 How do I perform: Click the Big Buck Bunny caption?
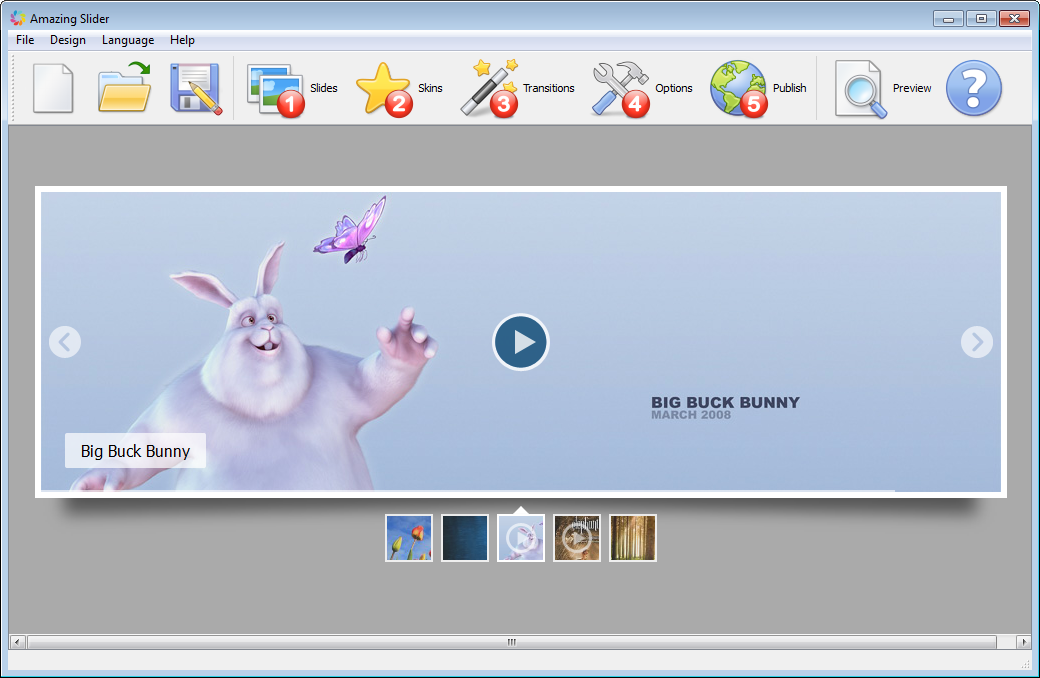pyautogui.click(x=135, y=451)
